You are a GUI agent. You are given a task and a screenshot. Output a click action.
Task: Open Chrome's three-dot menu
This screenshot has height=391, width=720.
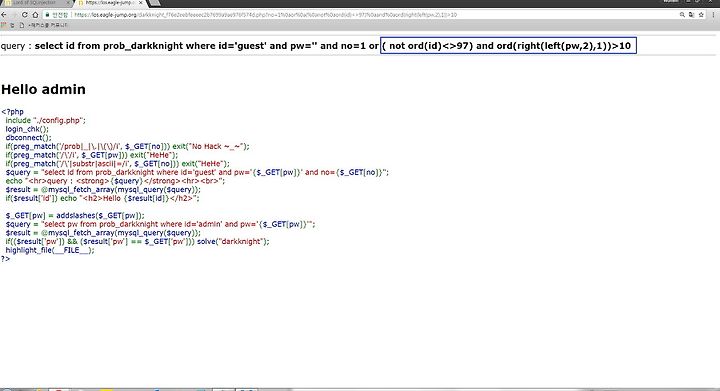point(714,15)
